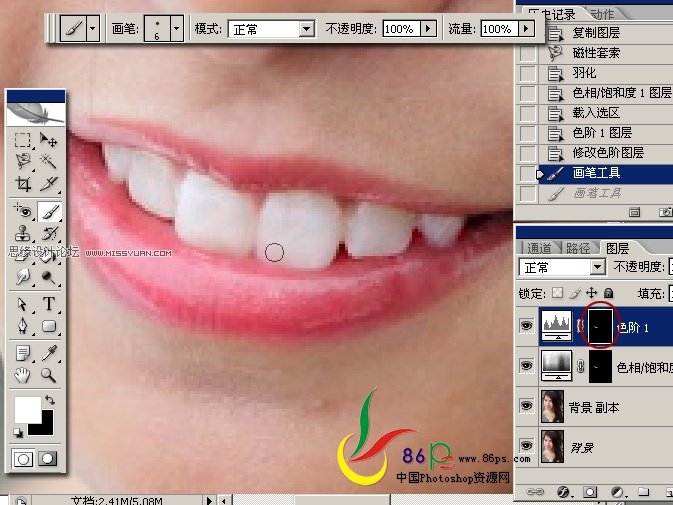This screenshot has width=673, height=505.
Task: Click the Link layers icon
Action: pyautogui.click(x=535, y=492)
